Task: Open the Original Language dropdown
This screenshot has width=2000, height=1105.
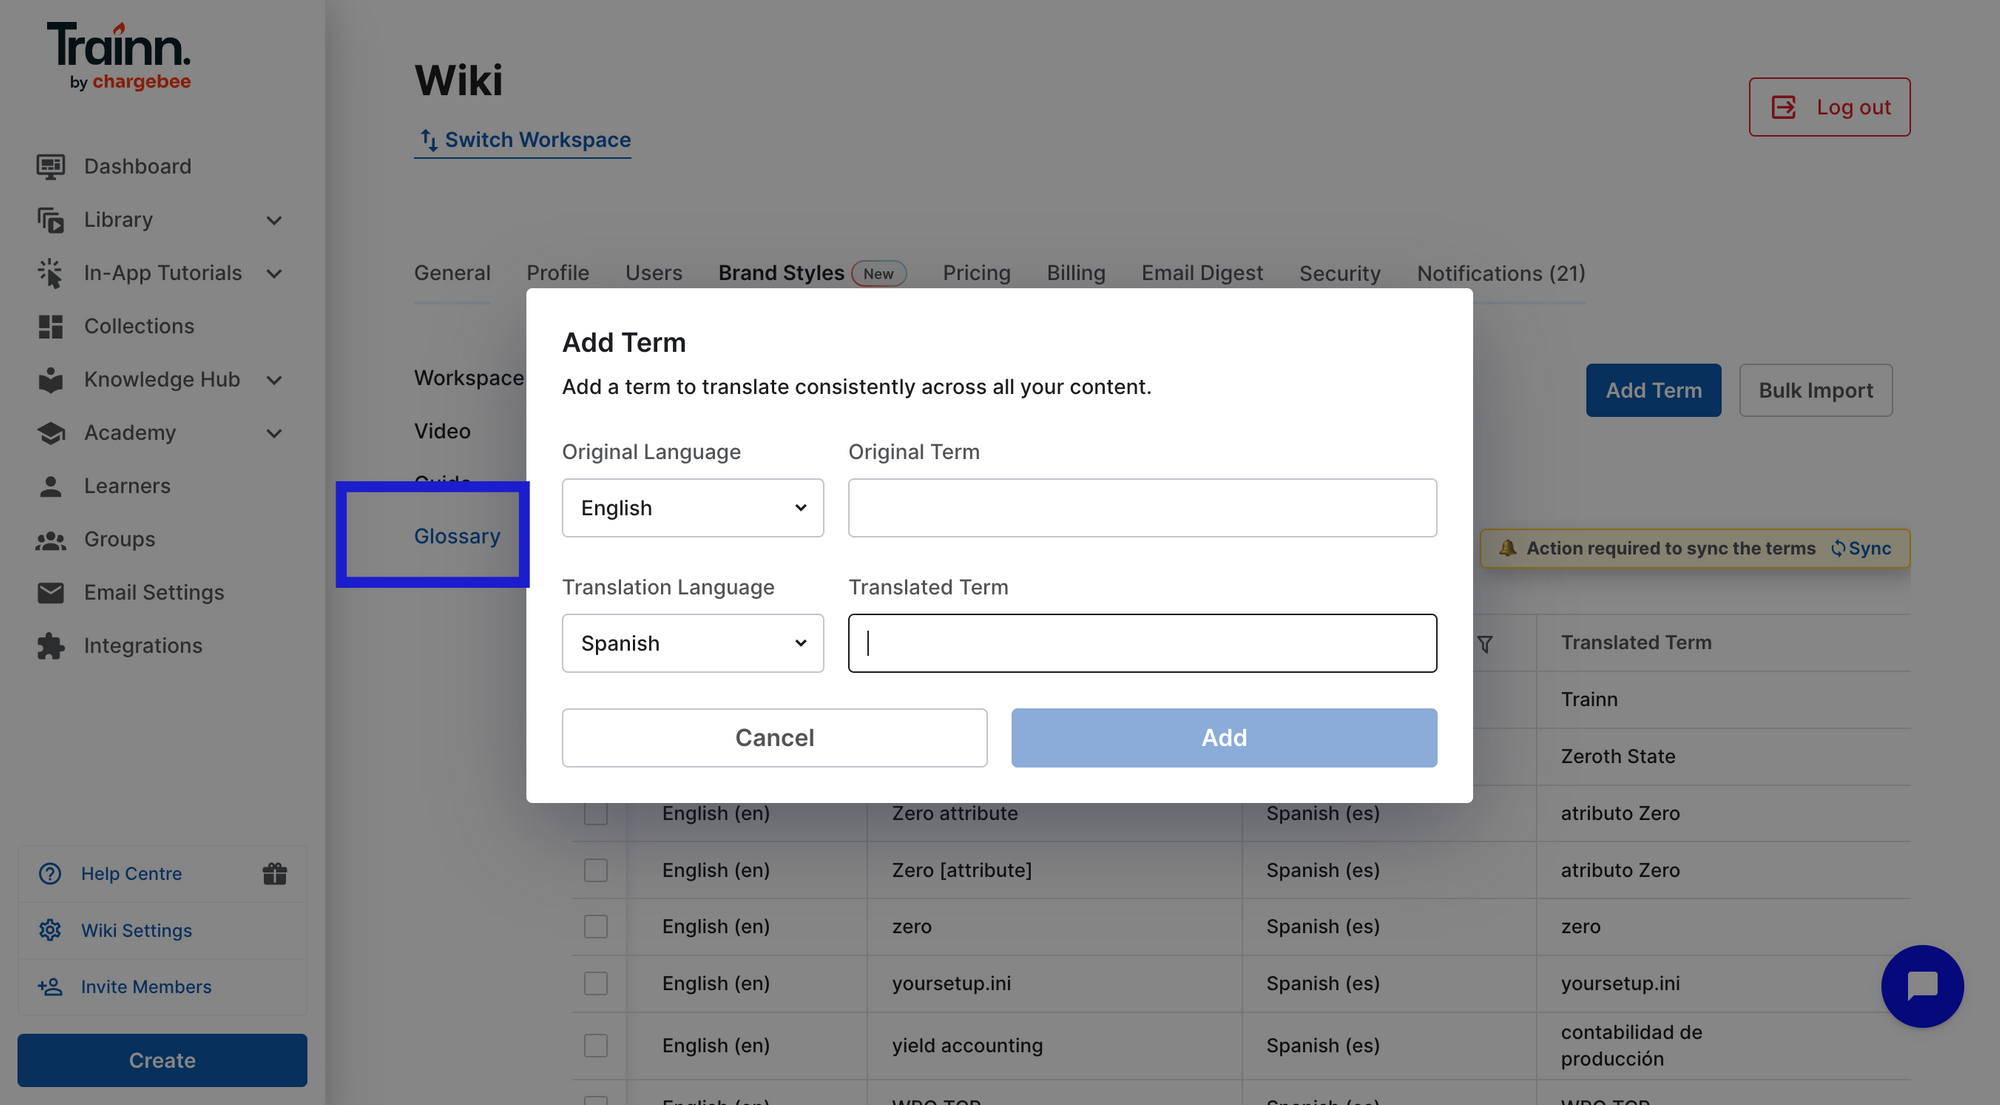Action: tap(693, 508)
